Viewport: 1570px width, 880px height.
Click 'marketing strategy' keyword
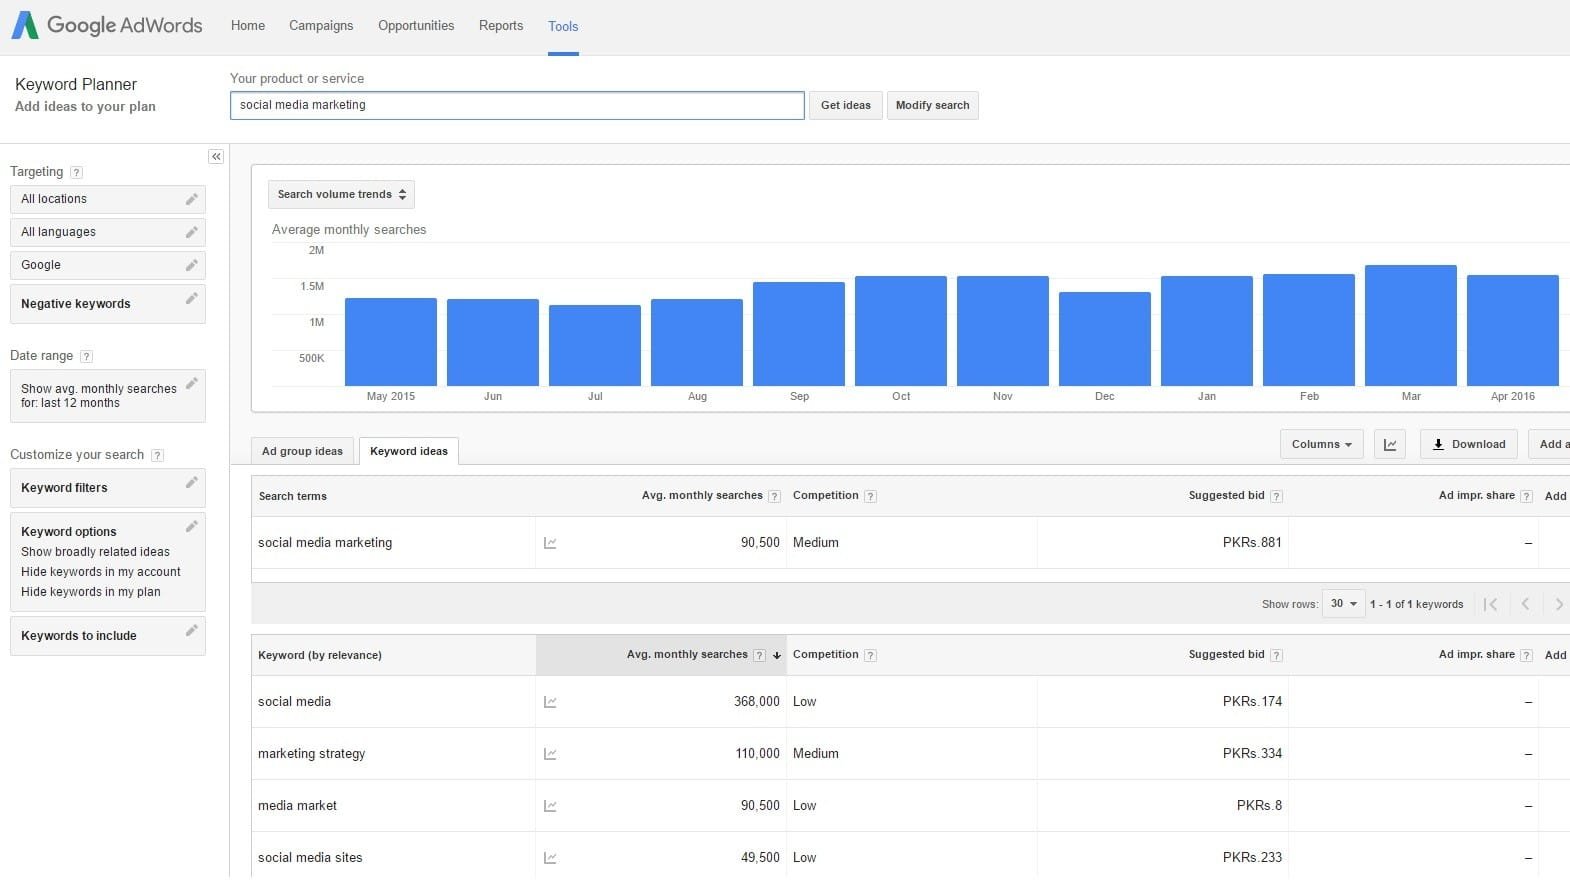coord(312,754)
